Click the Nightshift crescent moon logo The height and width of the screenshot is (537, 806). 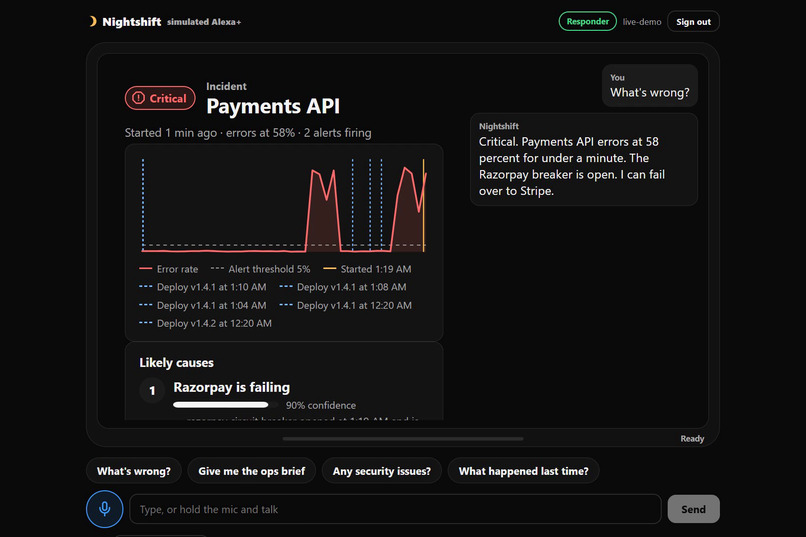click(x=93, y=22)
